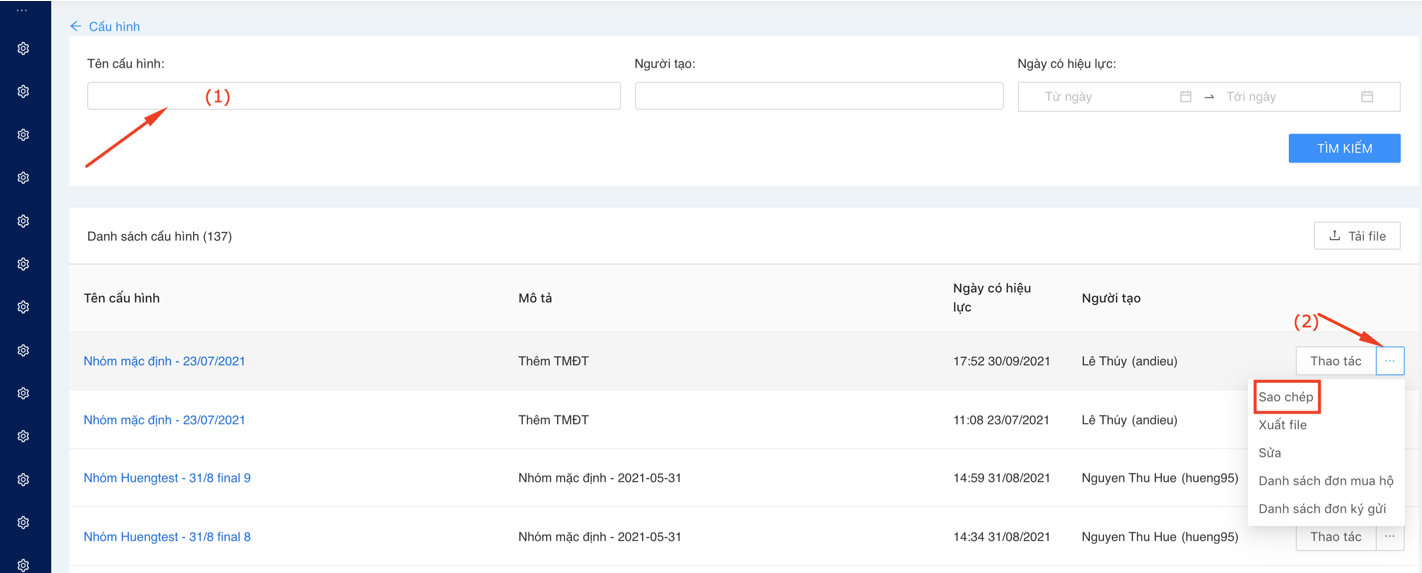Open the Nhóm Huengtest - 31/8 final 9 link
The width and height of the screenshot is (1422, 573).
[x=167, y=478]
